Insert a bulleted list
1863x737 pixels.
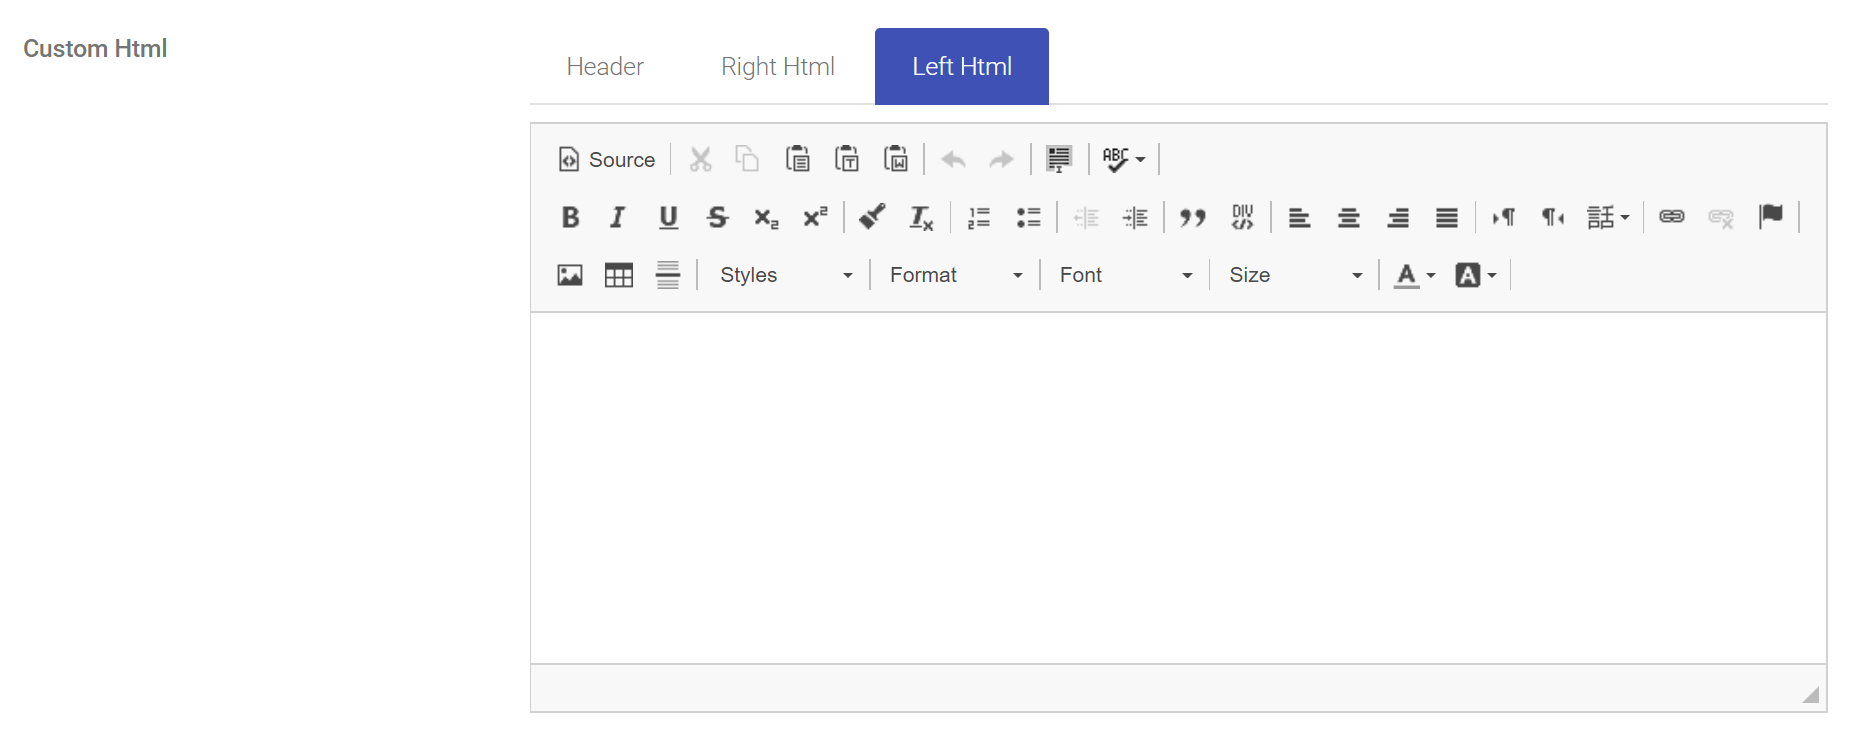pos(1028,217)
